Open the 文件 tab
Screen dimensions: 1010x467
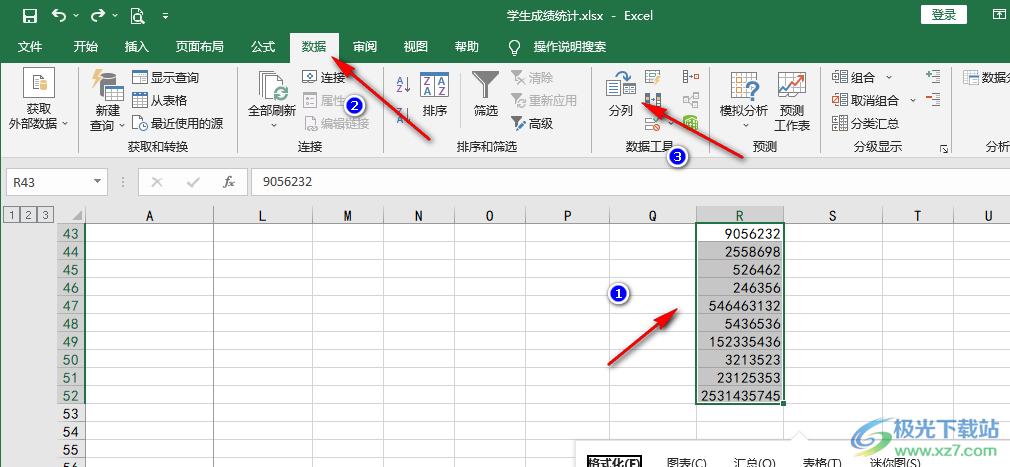tap(30, 46)
